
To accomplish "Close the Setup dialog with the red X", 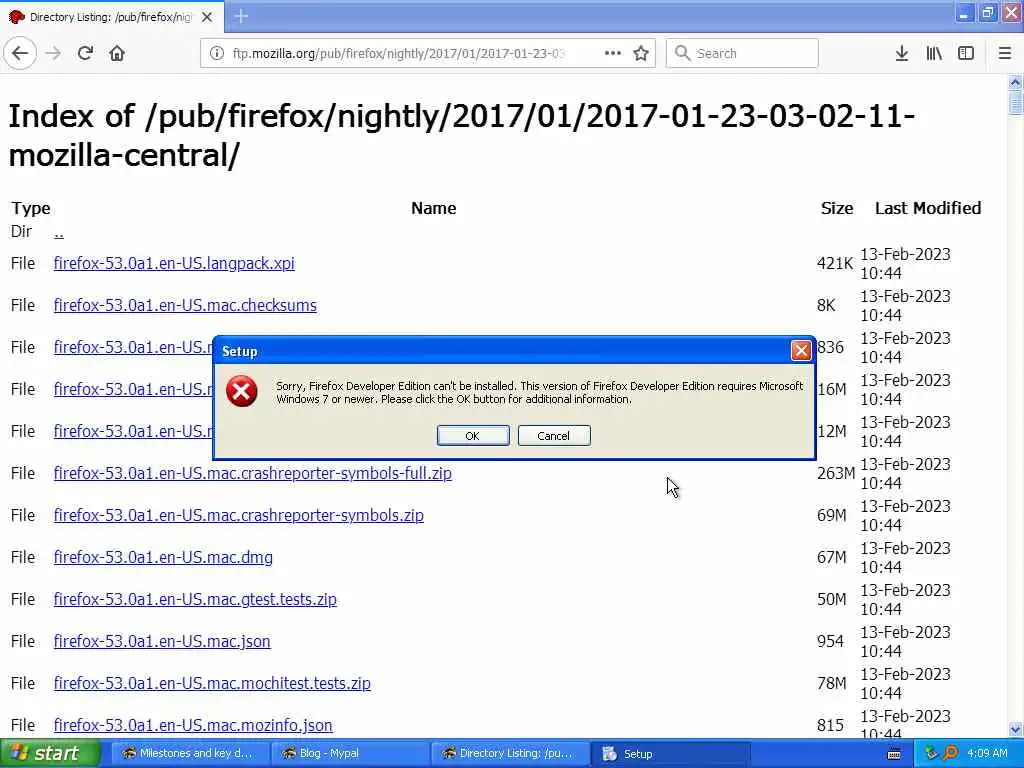I will (x=801, y=351).
